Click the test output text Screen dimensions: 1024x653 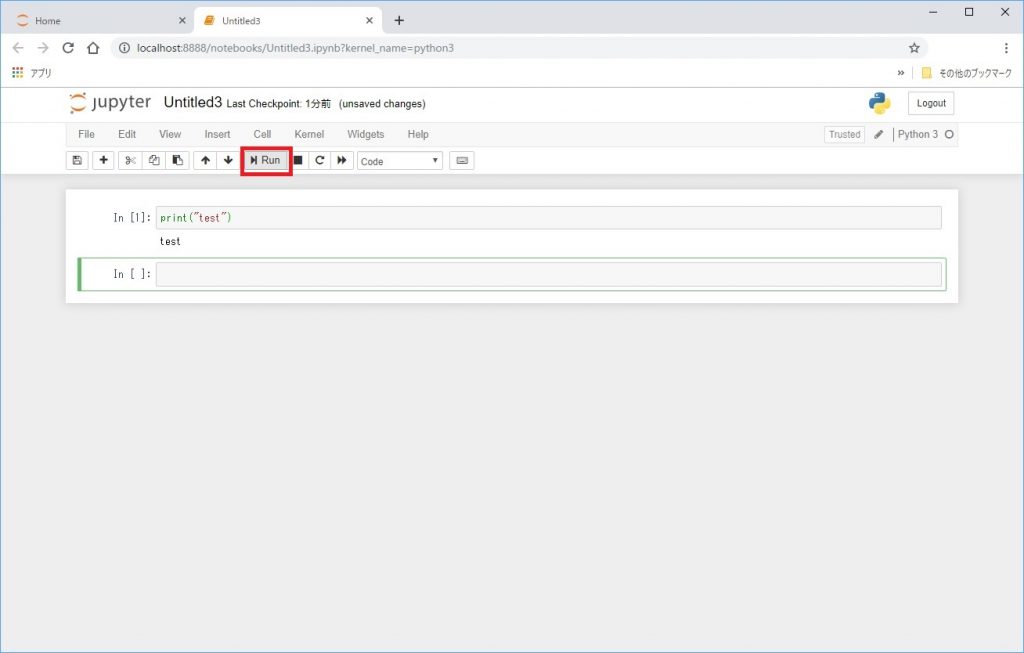click(170, 242)
